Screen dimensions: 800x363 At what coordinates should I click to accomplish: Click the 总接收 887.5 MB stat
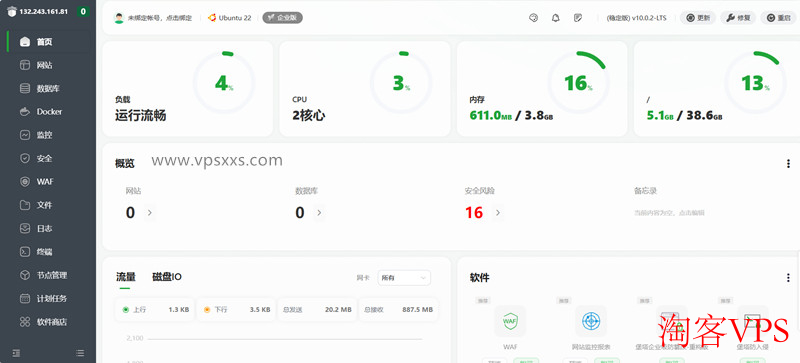point(398,309)
